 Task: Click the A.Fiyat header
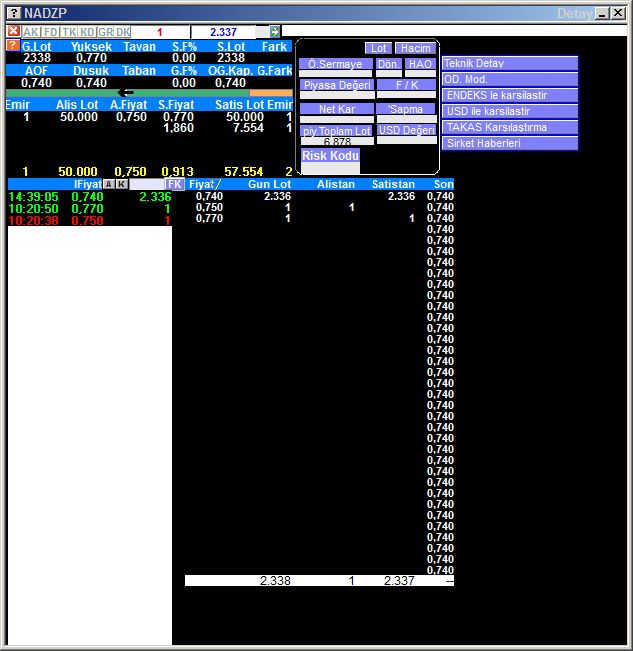pos(128,105)
